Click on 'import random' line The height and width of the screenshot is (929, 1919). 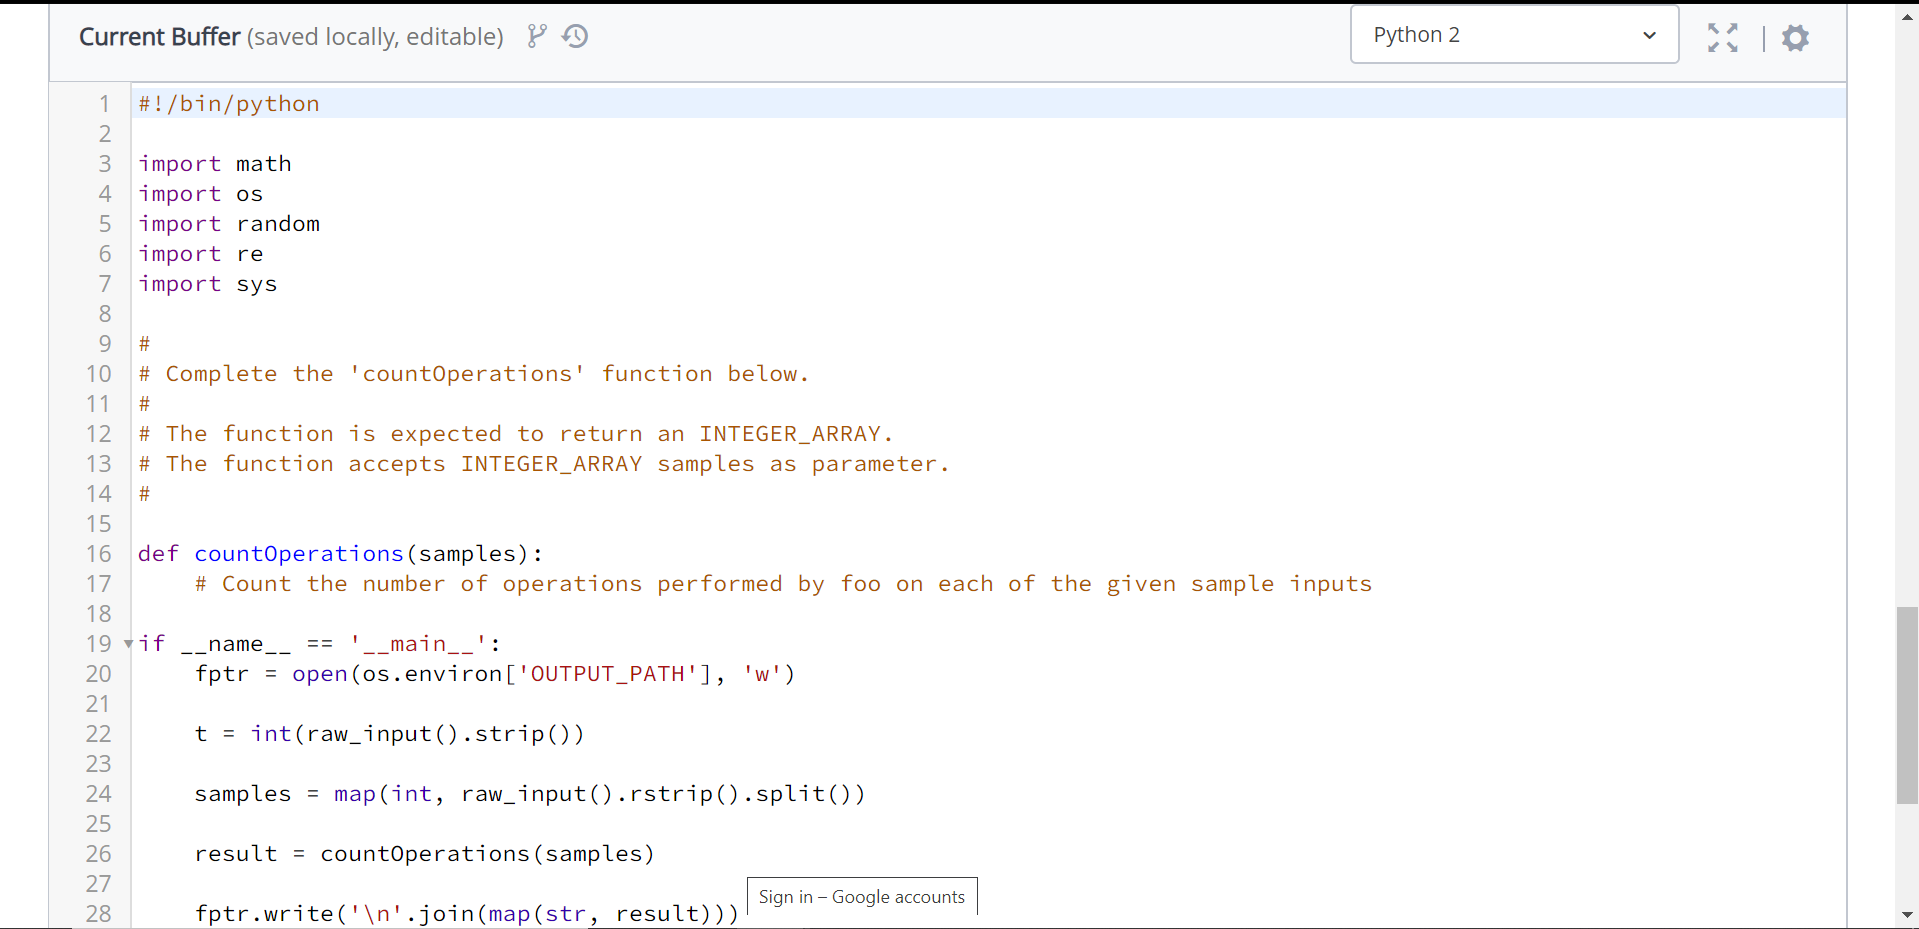(229, 224)
